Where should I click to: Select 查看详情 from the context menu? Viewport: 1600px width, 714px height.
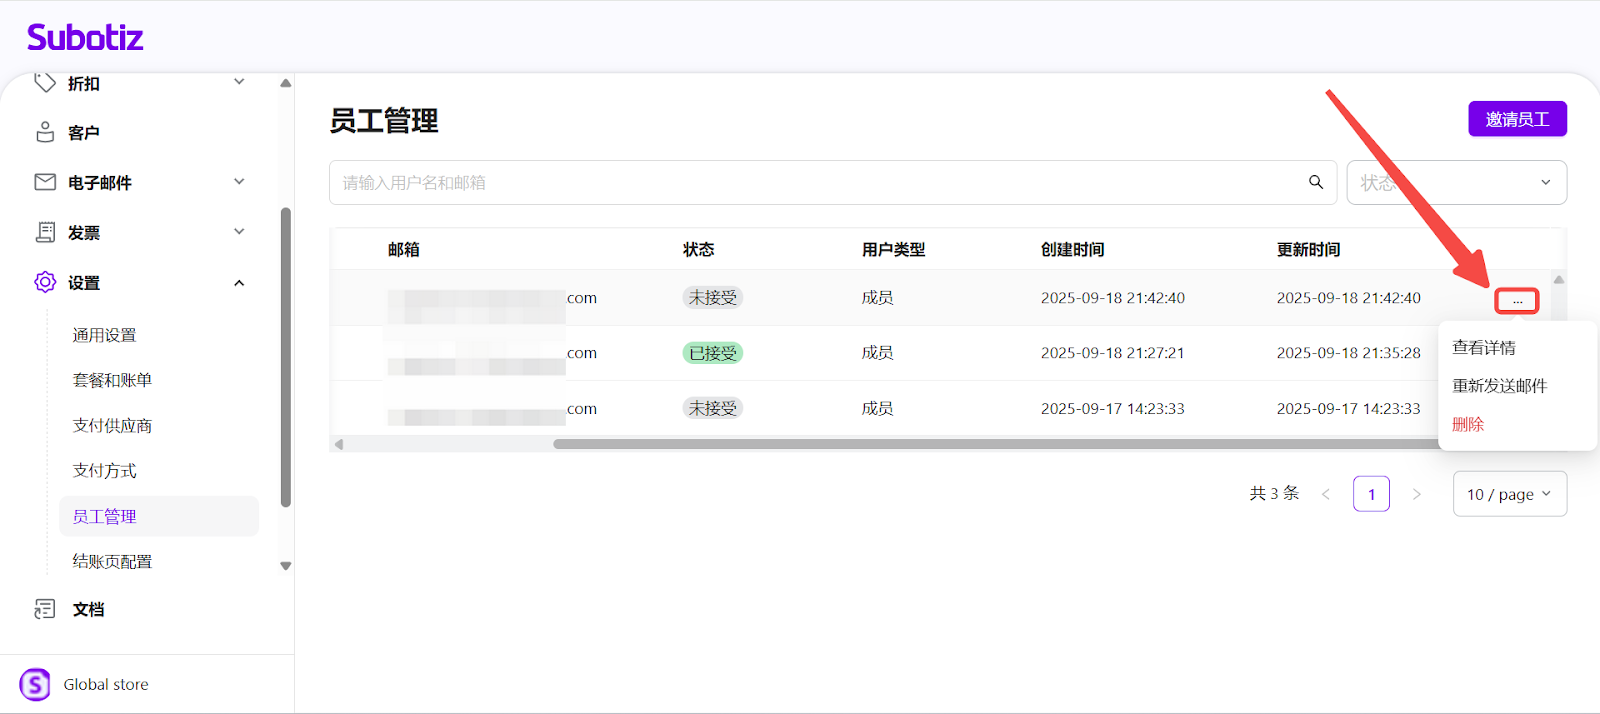tap(1484, 348)
